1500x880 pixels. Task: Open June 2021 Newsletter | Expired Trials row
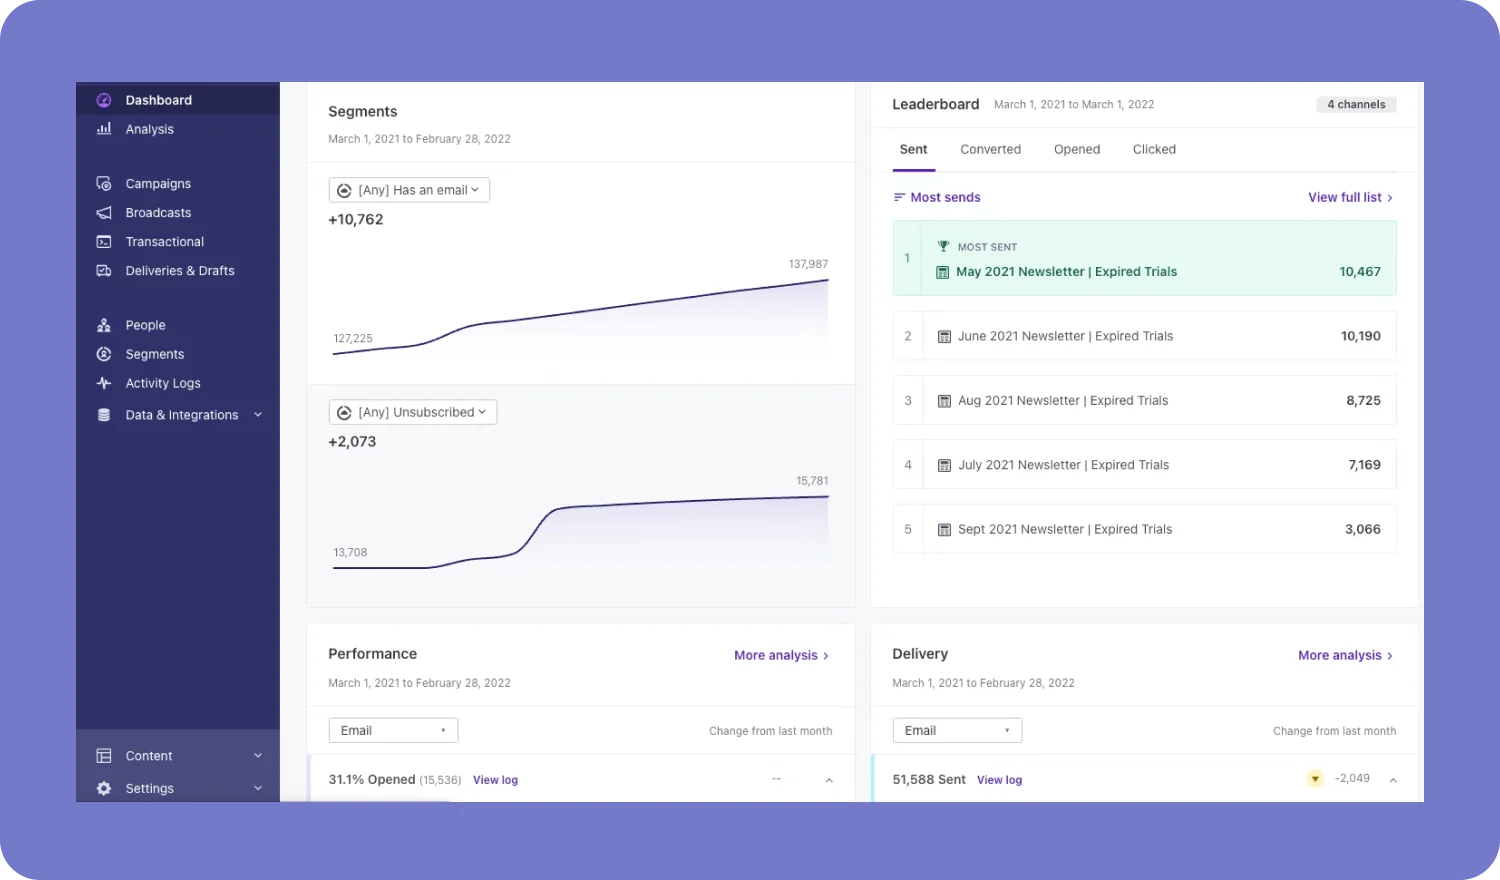point(1144,336)
